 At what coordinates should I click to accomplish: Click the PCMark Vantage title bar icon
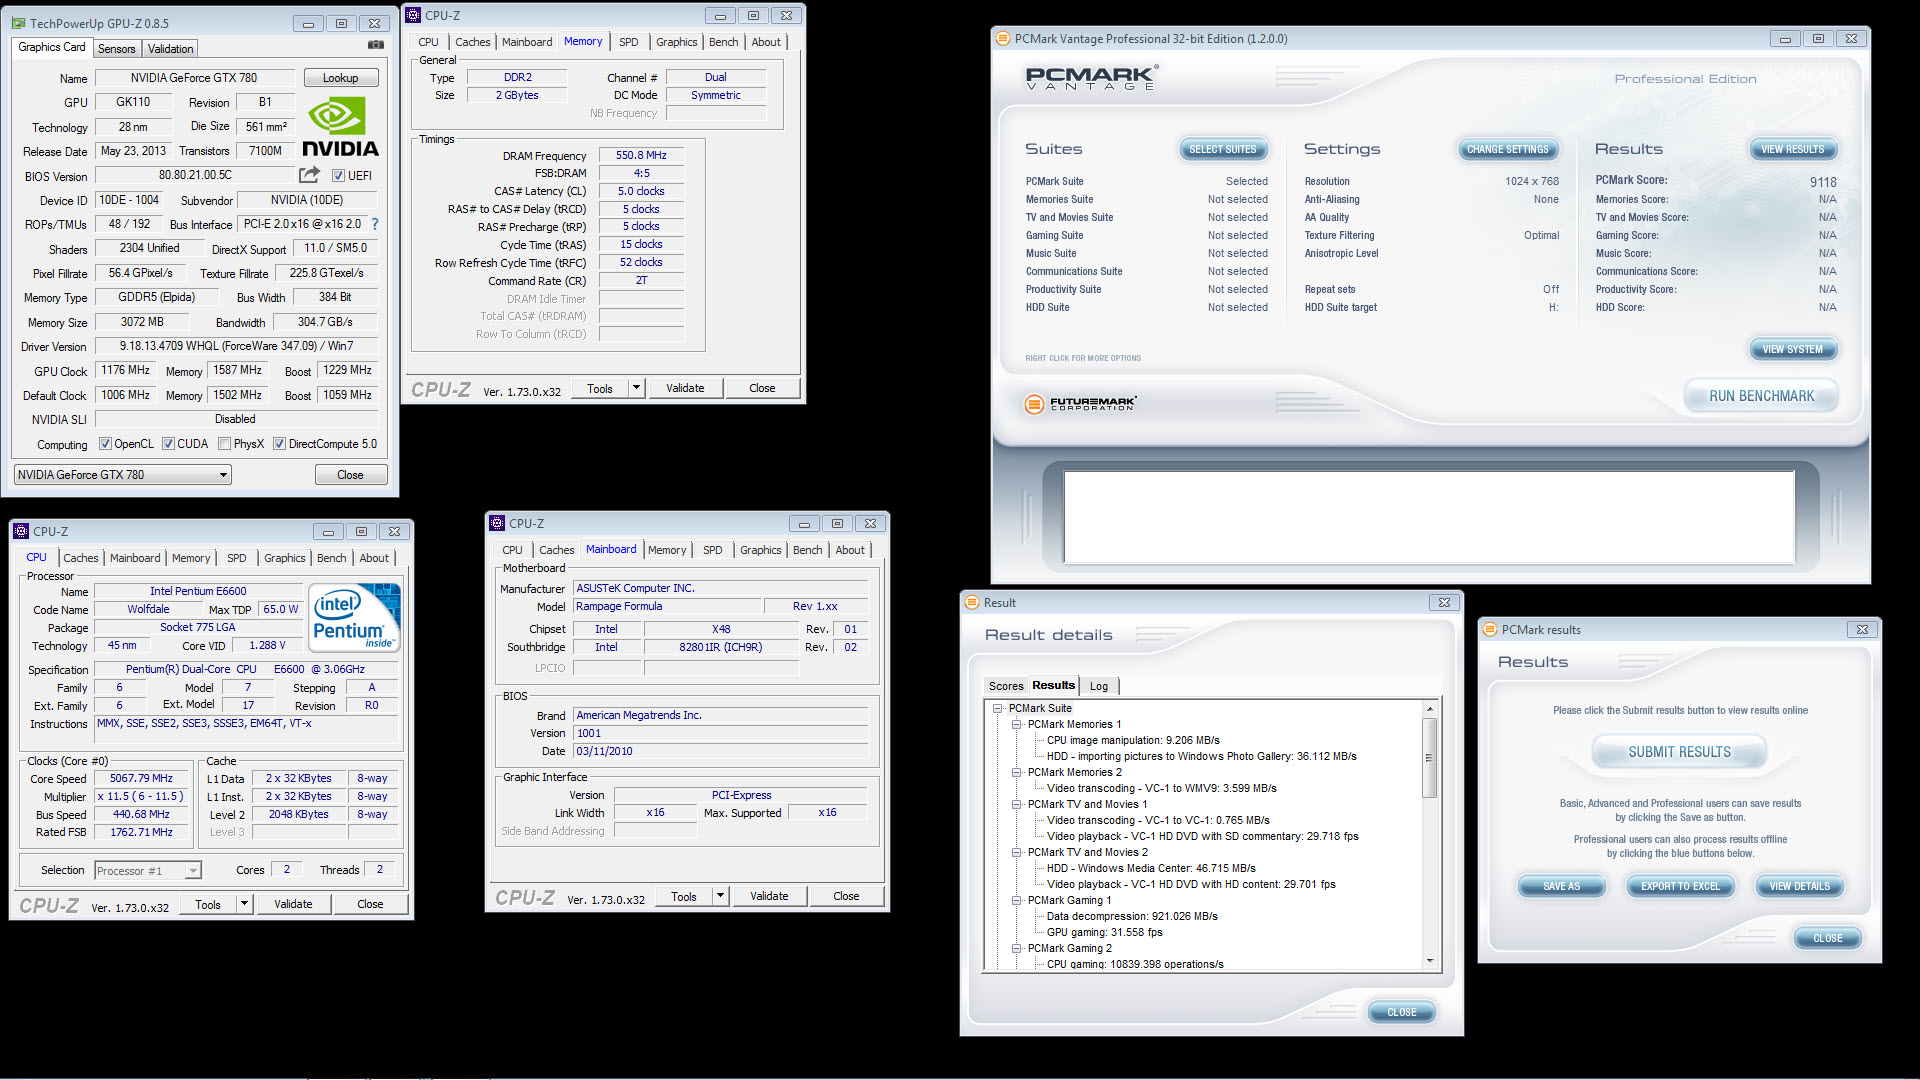(x=1003, y=39)
